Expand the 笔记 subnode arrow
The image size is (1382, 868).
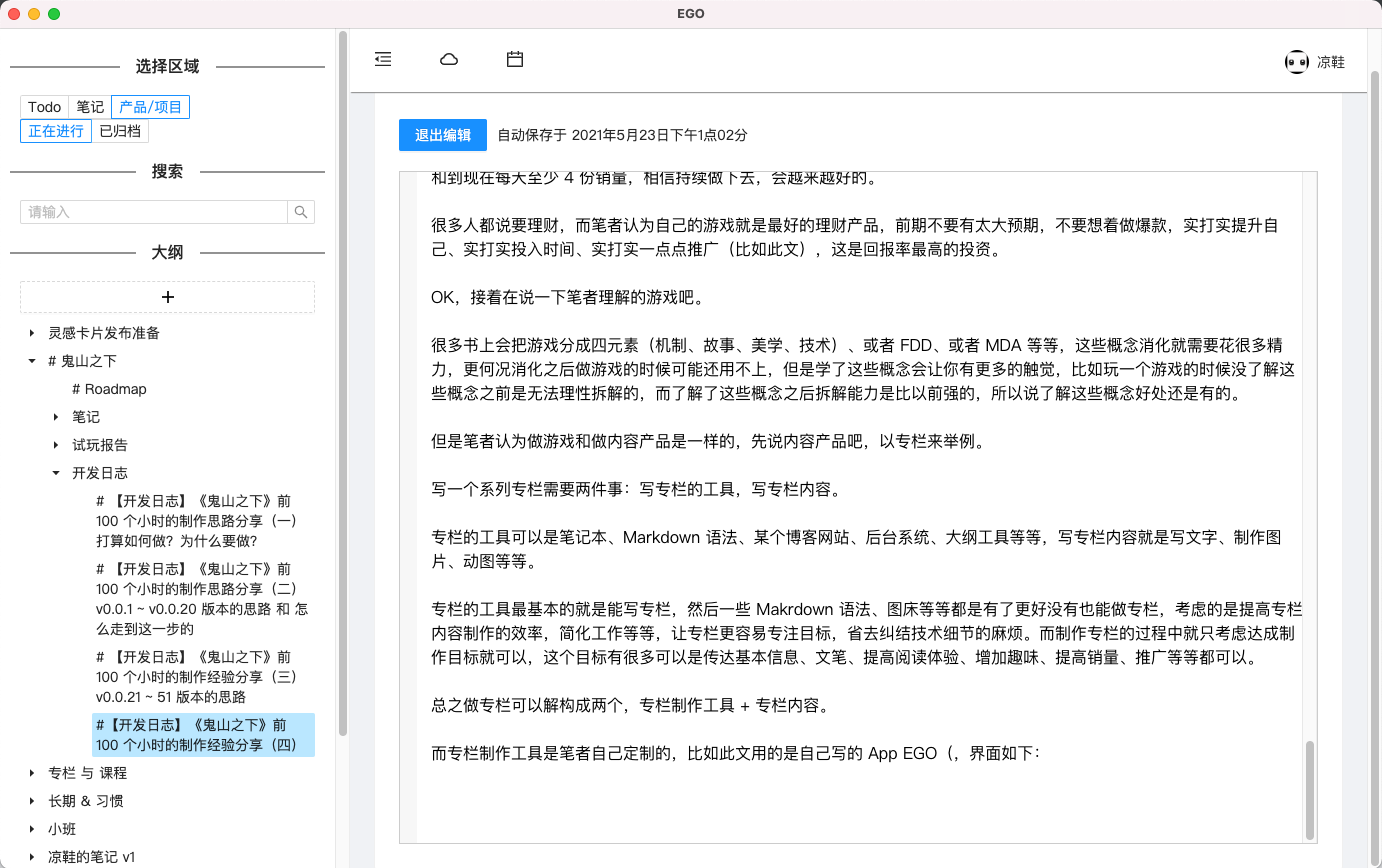coord(57,417)
